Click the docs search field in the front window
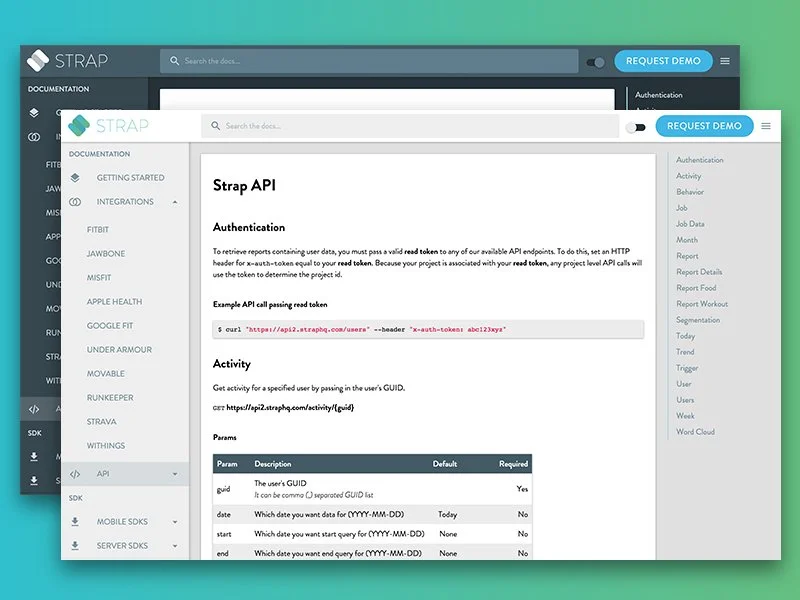Screen dimensions: 800x600 click(410, 126)
